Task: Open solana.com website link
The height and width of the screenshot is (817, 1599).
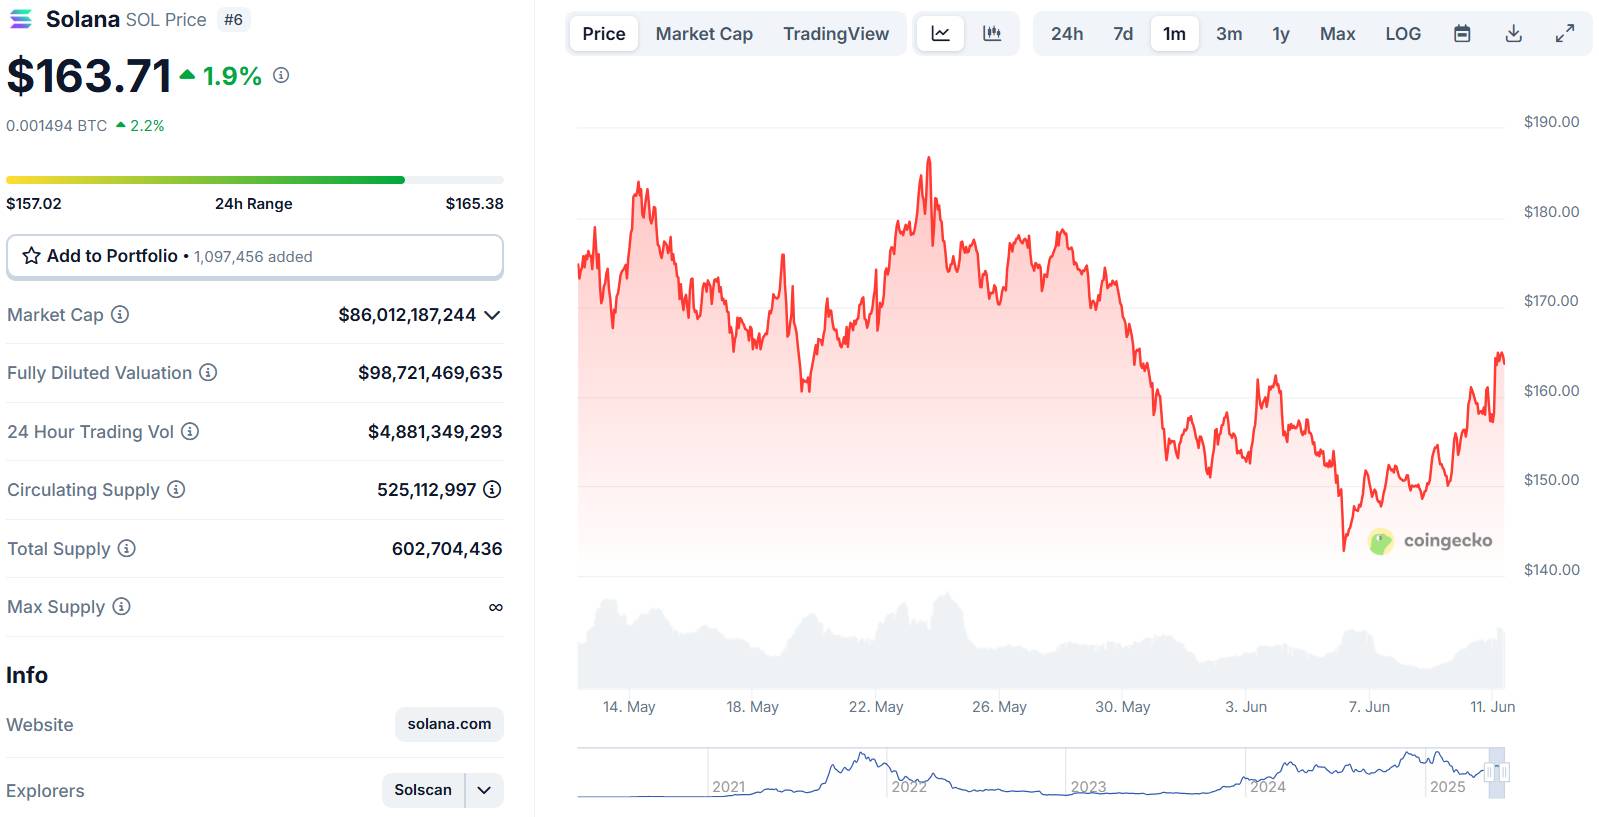Action: pyautogui.click(x=449, y=724)
